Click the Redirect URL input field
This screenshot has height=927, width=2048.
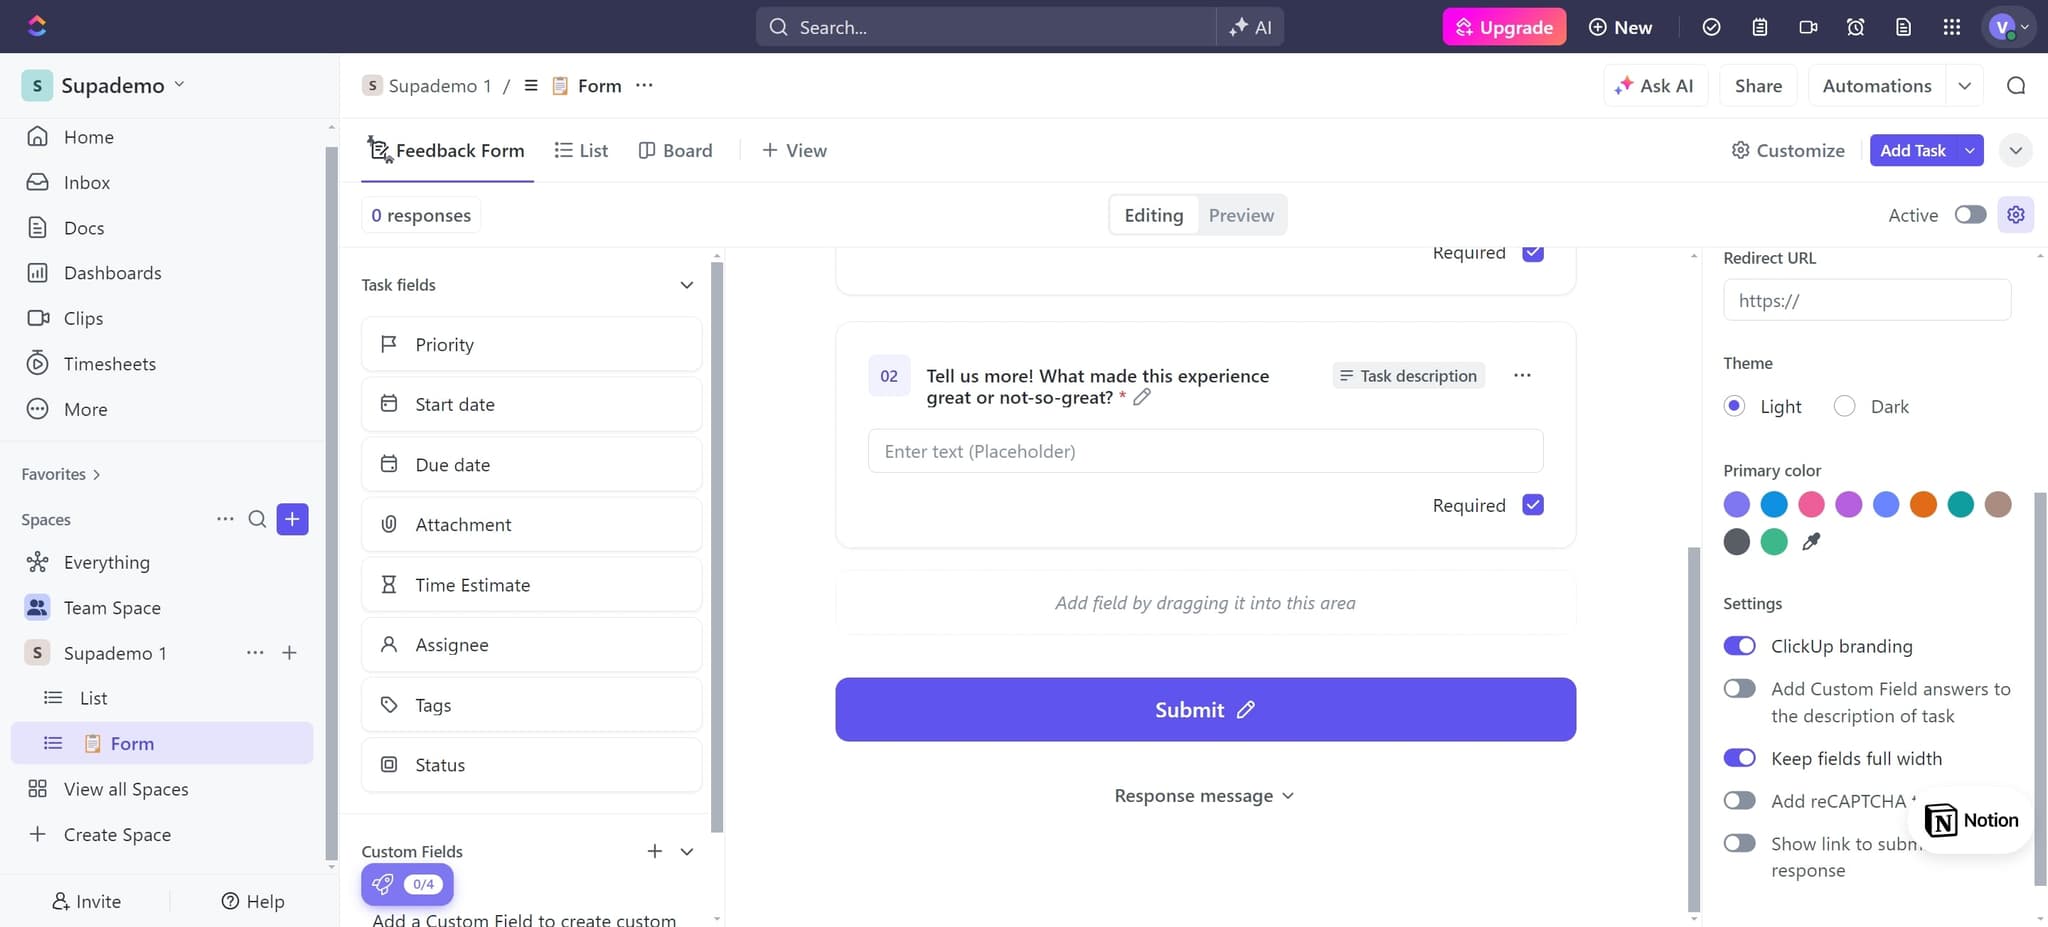tap(1866, 300)
